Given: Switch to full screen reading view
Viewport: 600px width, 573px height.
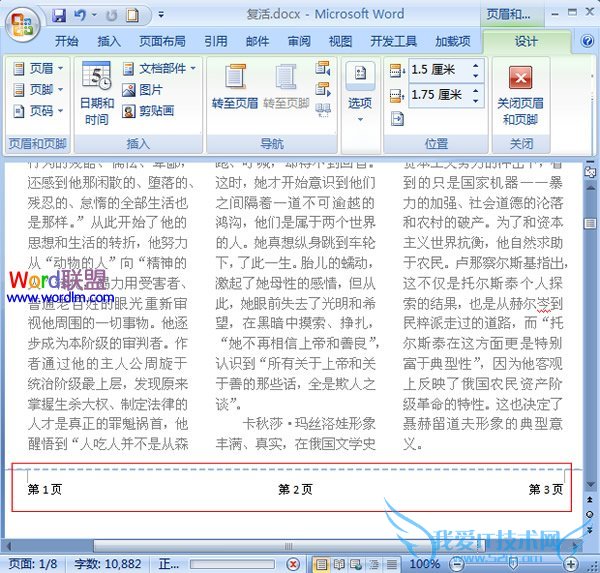Looking at the screenshot, I should coord(339,564).
